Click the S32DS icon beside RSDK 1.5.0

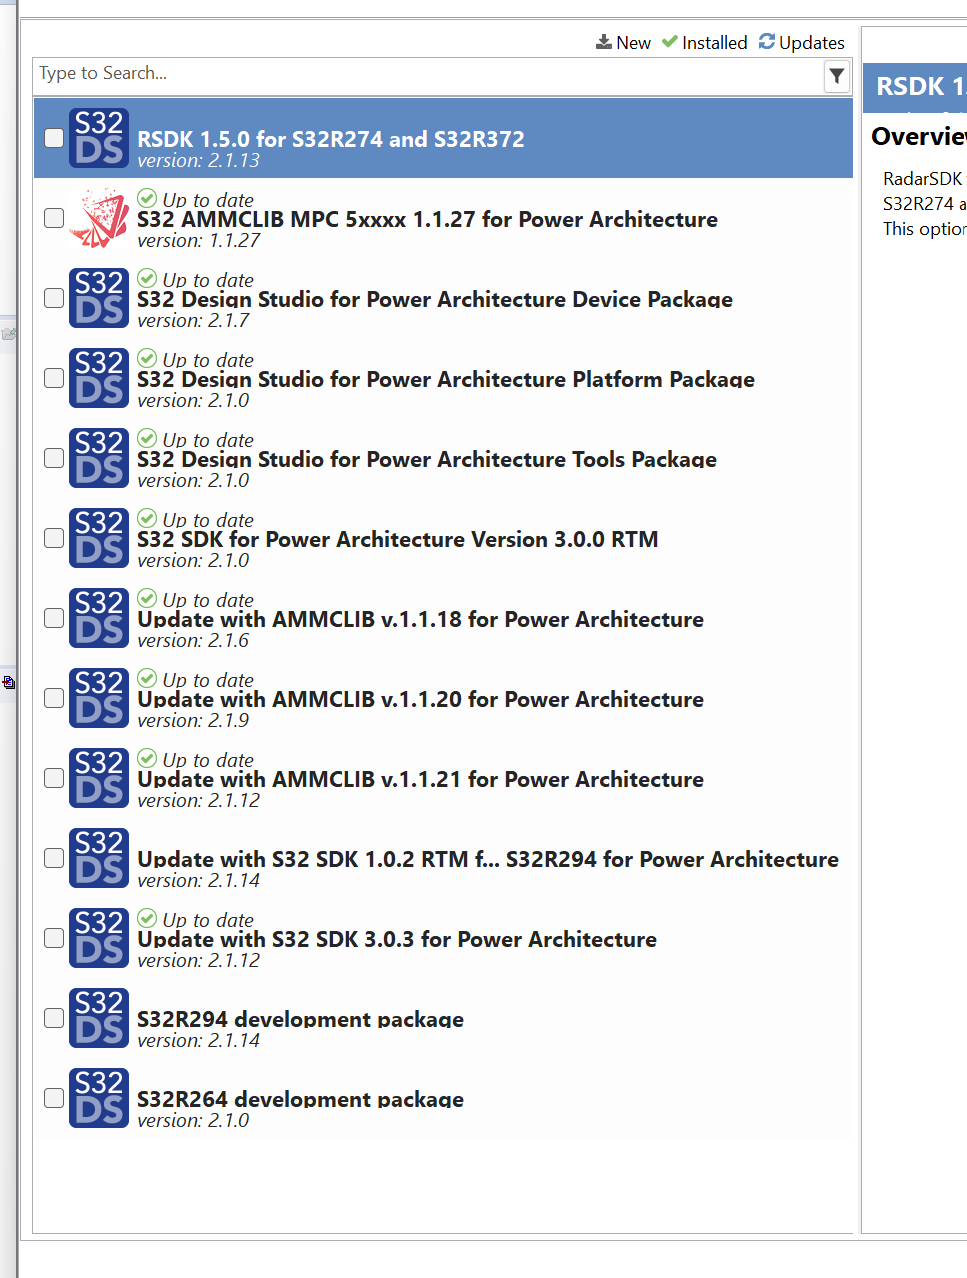click(98, 138)
